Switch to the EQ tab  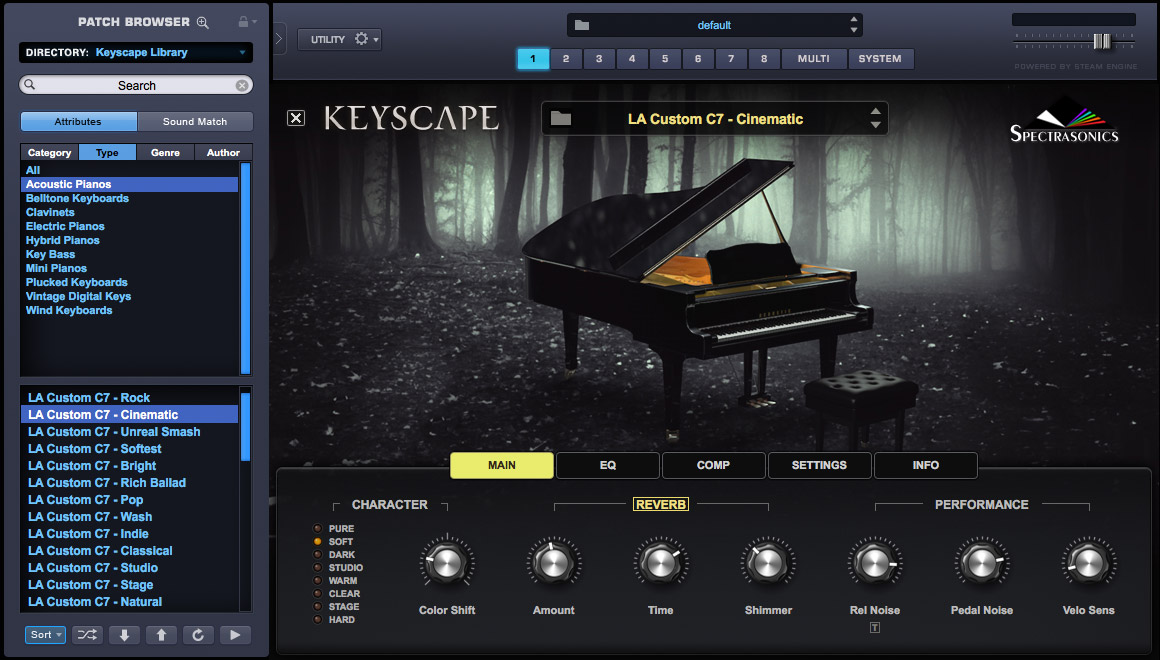607,465
